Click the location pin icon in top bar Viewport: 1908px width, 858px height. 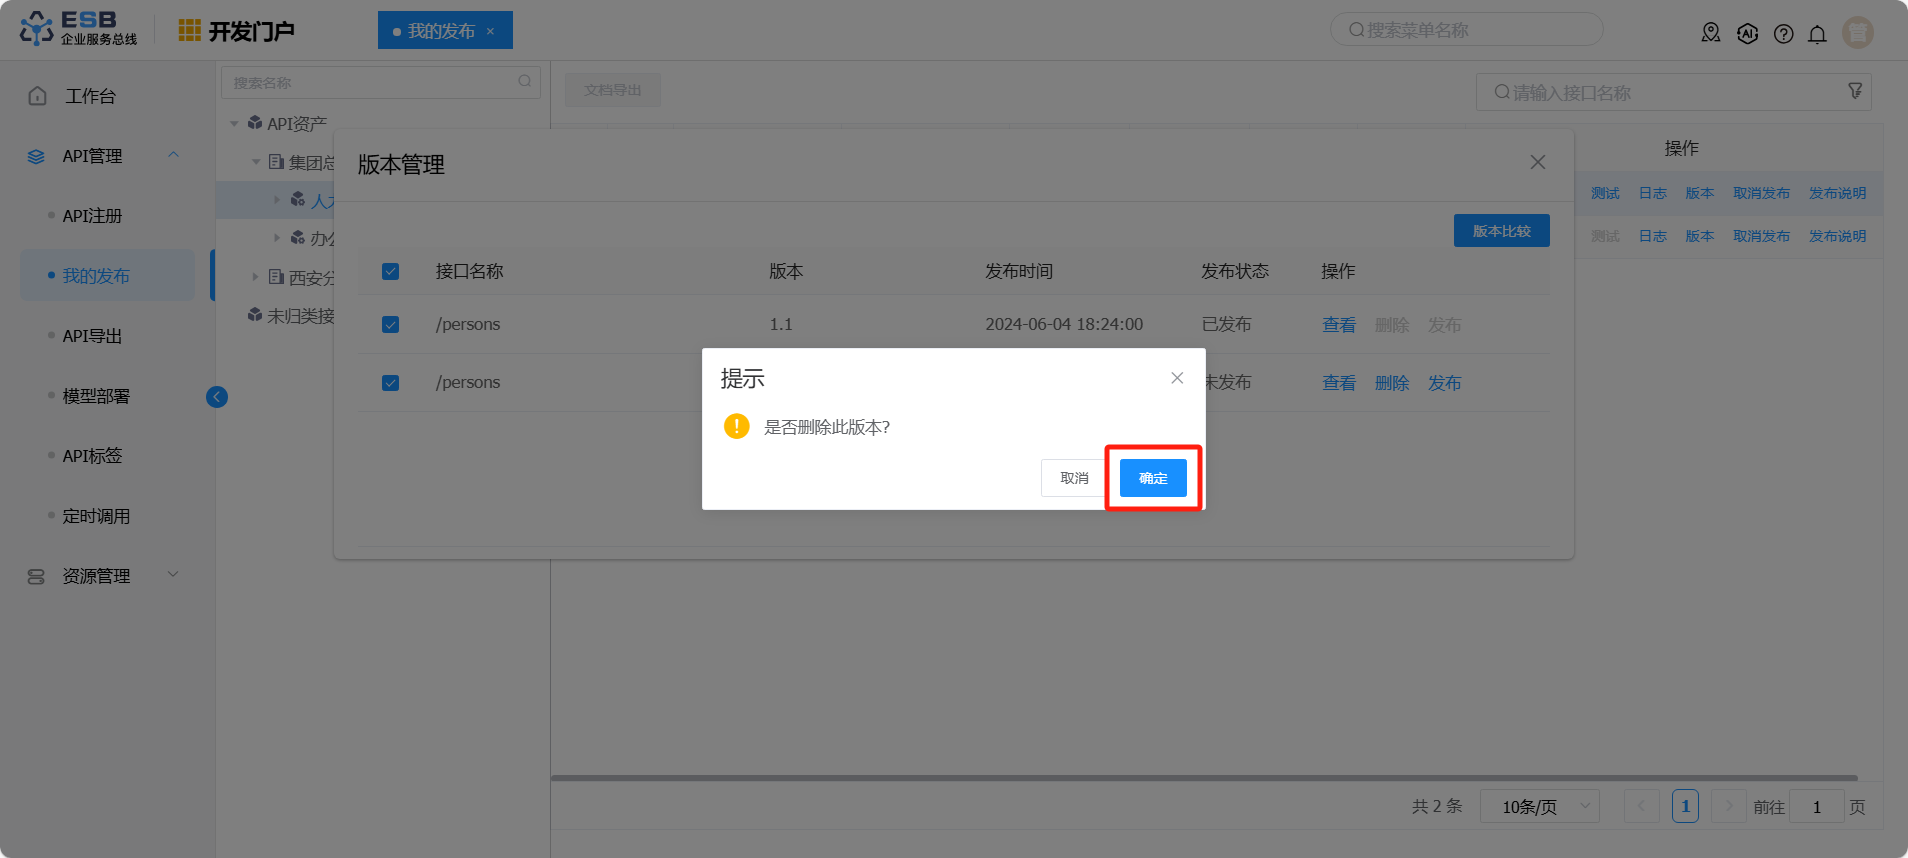click(1711, 33)
